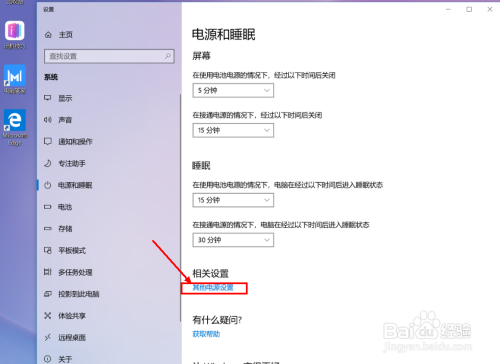
Task: Click the 专注助手 moon icon
Action: pyautogui.click(x=48, y=163)
